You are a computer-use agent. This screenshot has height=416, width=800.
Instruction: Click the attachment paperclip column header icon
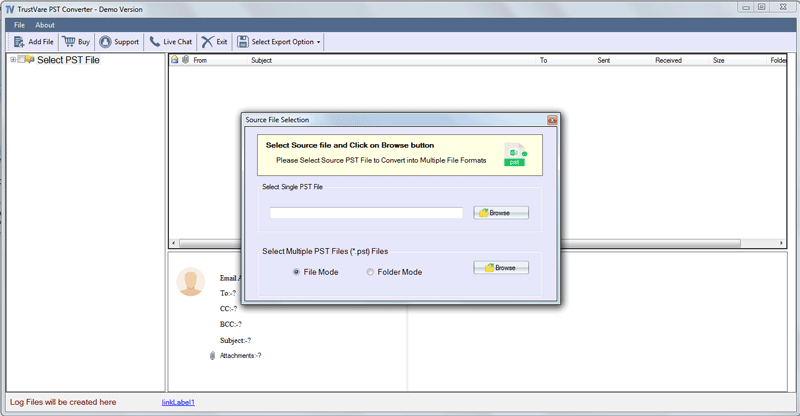pos(186,60)
